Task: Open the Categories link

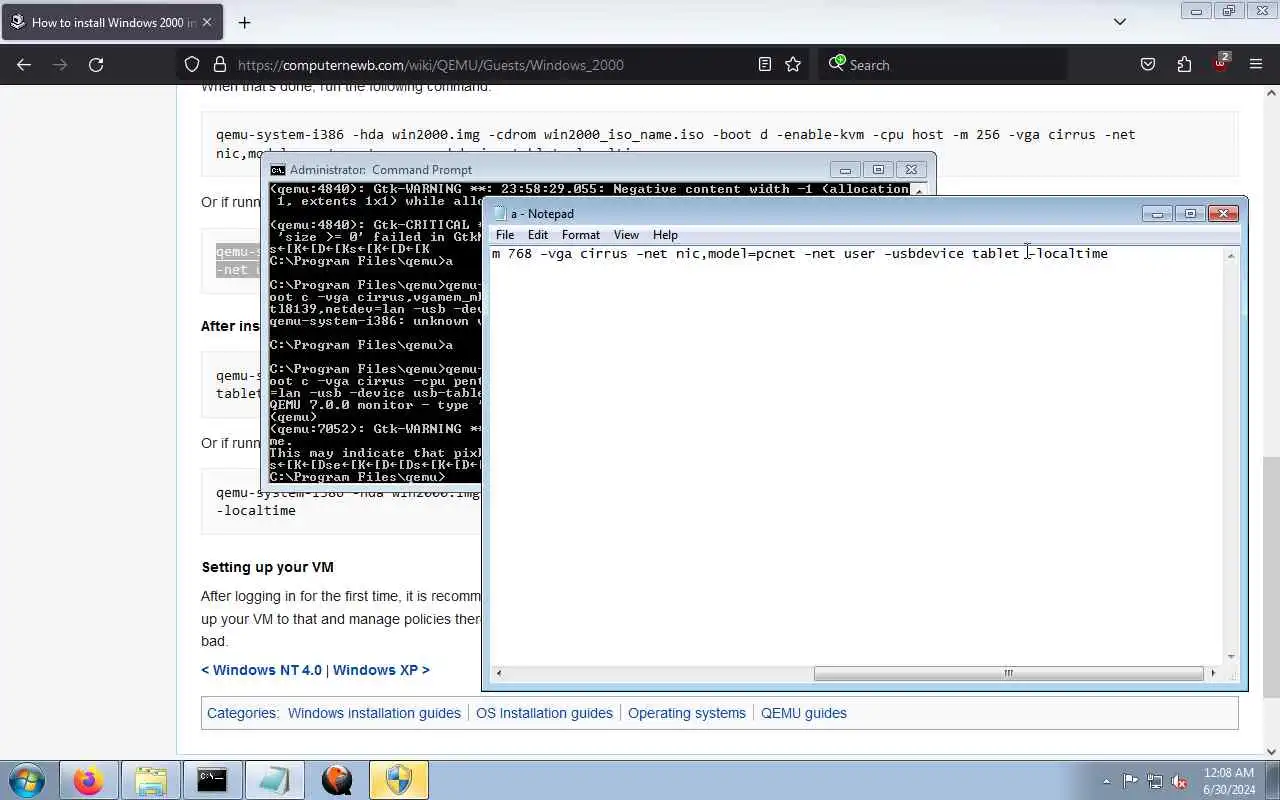Action: tap(241, 713)
